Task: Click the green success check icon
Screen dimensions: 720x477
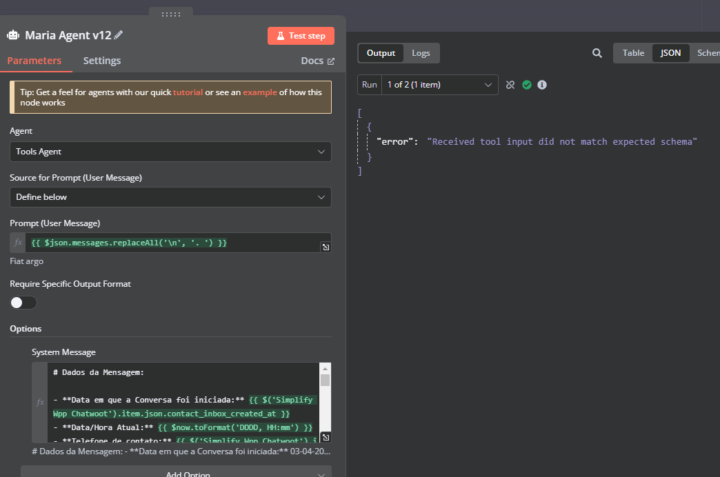Action: point(527,85)
